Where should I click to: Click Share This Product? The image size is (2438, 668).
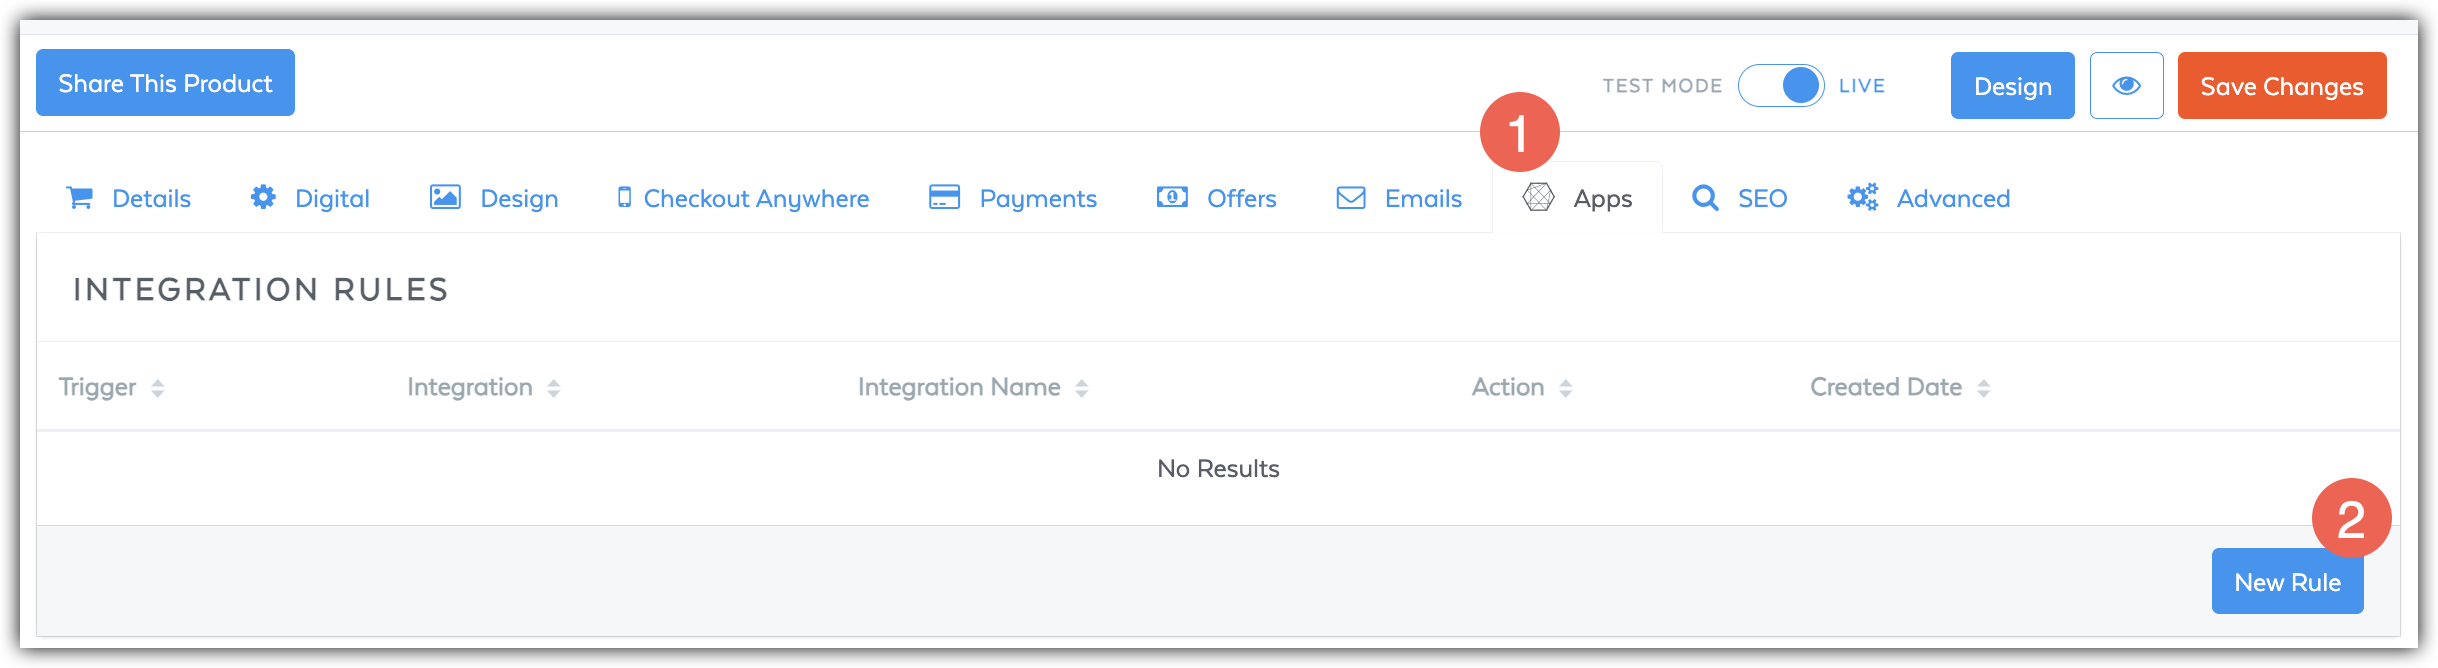[x=164, y=83]
